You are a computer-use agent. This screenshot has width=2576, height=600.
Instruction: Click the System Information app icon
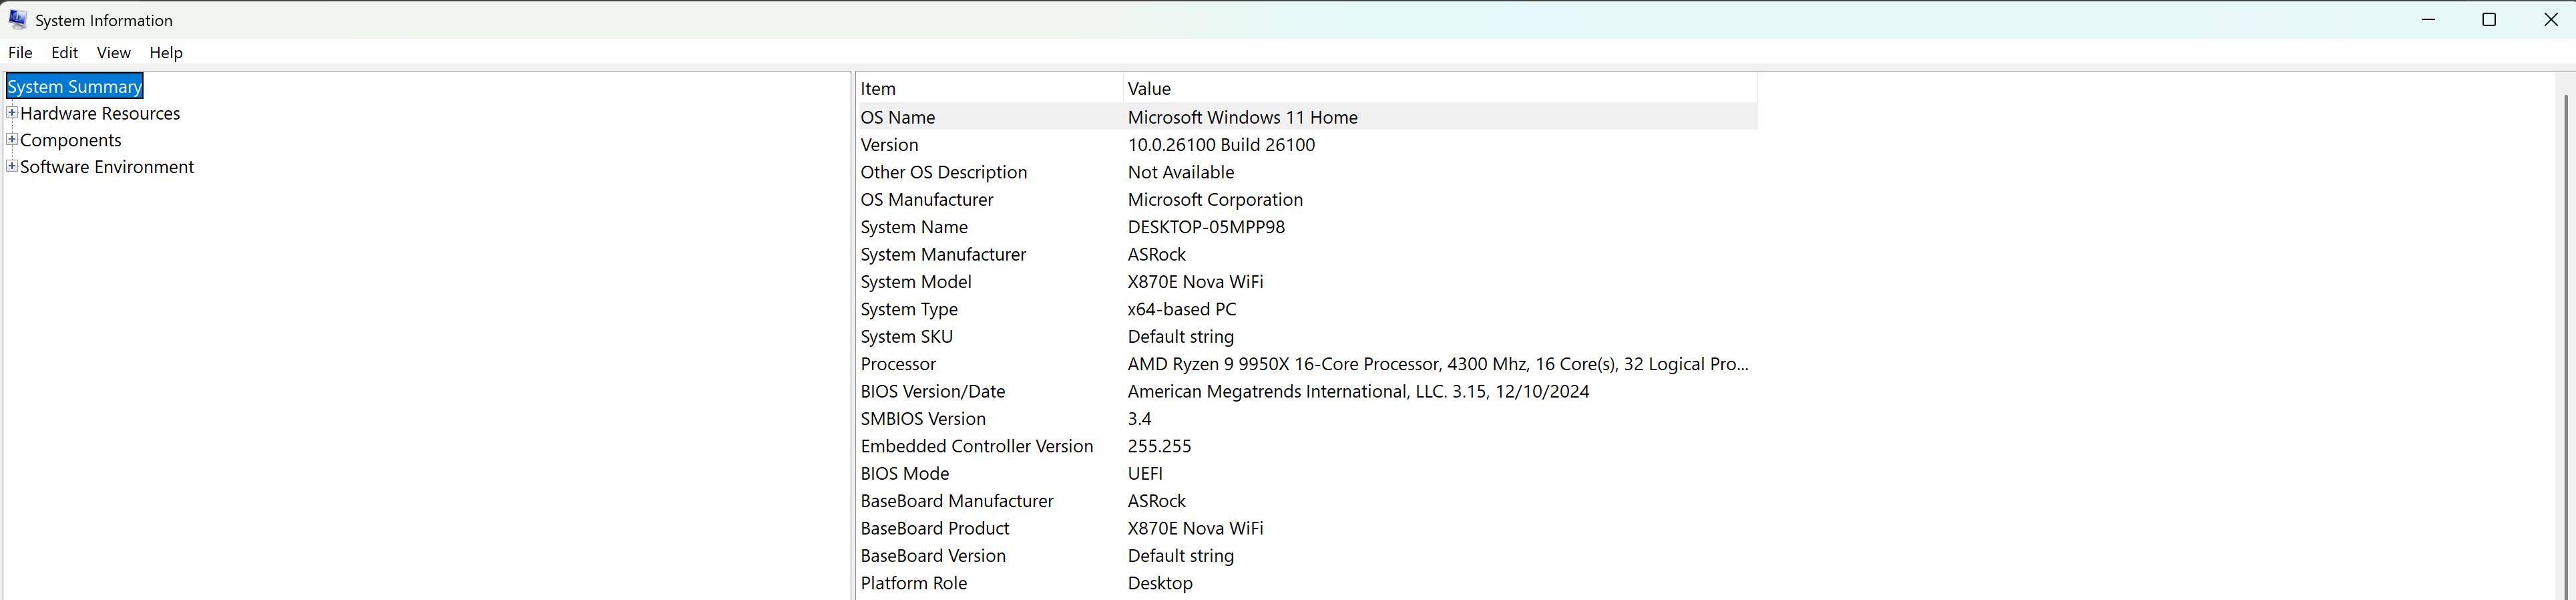point(17,19)
